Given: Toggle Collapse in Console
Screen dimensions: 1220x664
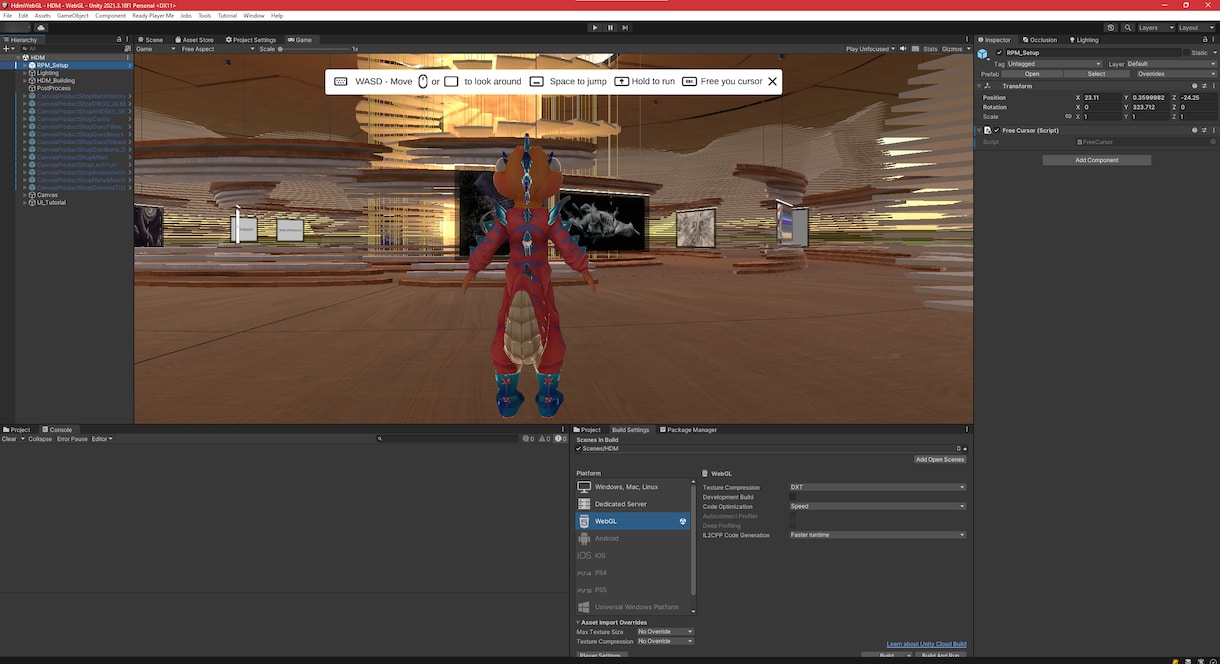Looking at the screenshot, I should click(40, 439).
